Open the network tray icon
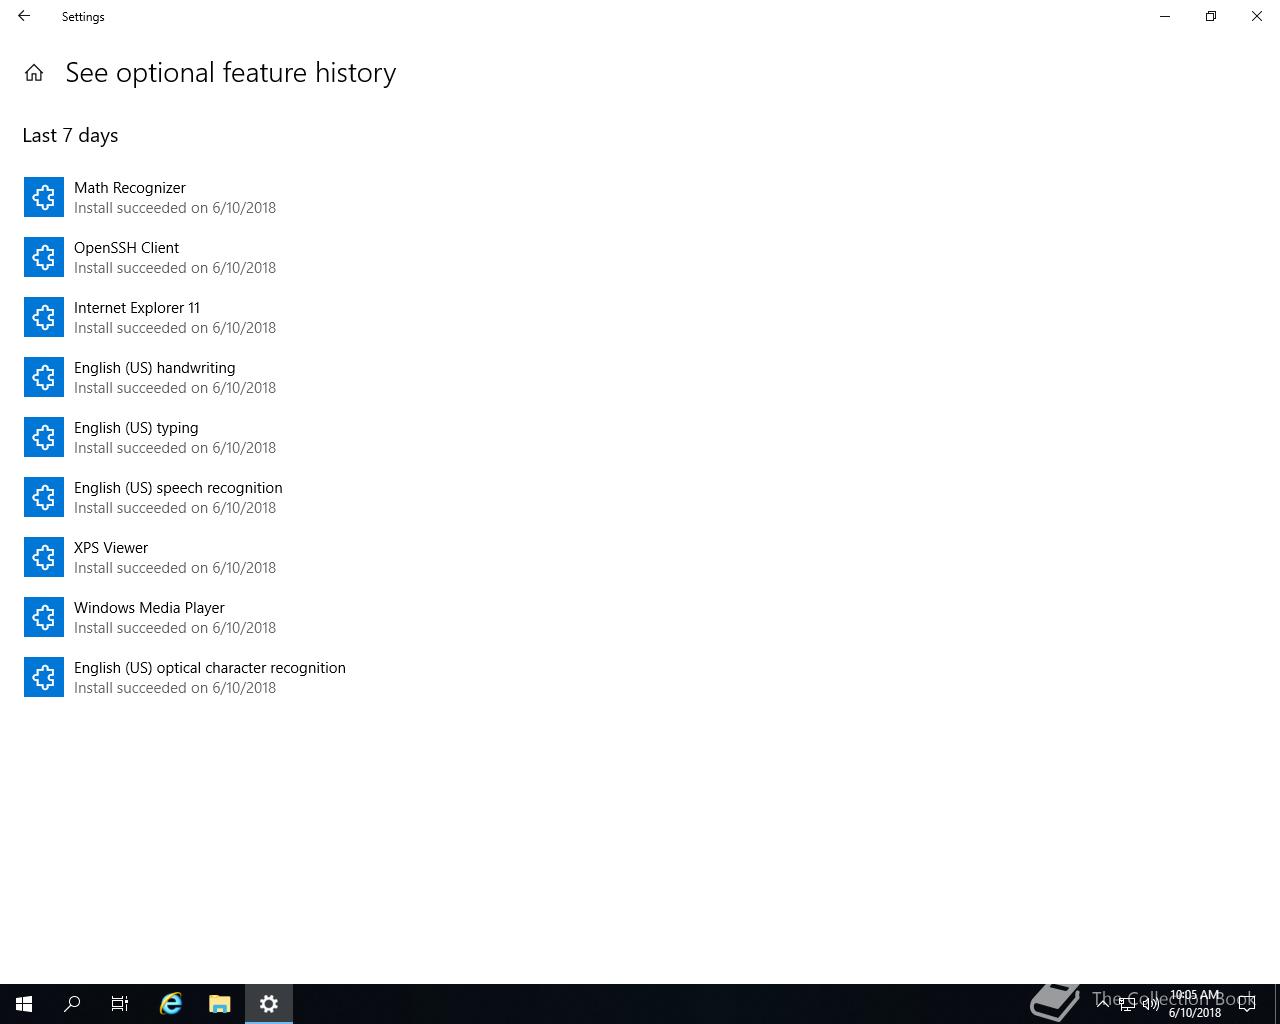The image size is (1280, 1024). tap(1127, 1004)
